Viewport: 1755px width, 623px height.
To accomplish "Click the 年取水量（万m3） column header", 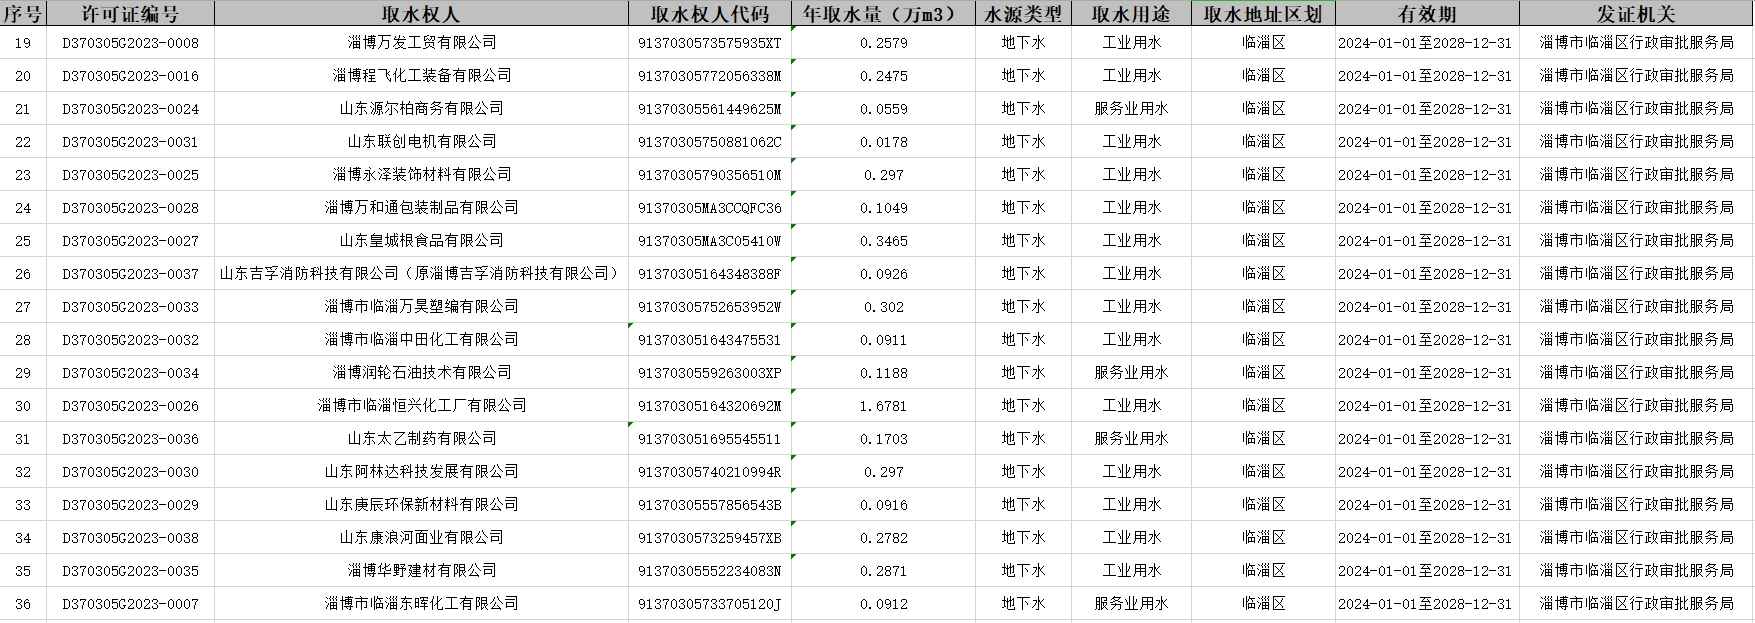I will [x=883, y=14].
